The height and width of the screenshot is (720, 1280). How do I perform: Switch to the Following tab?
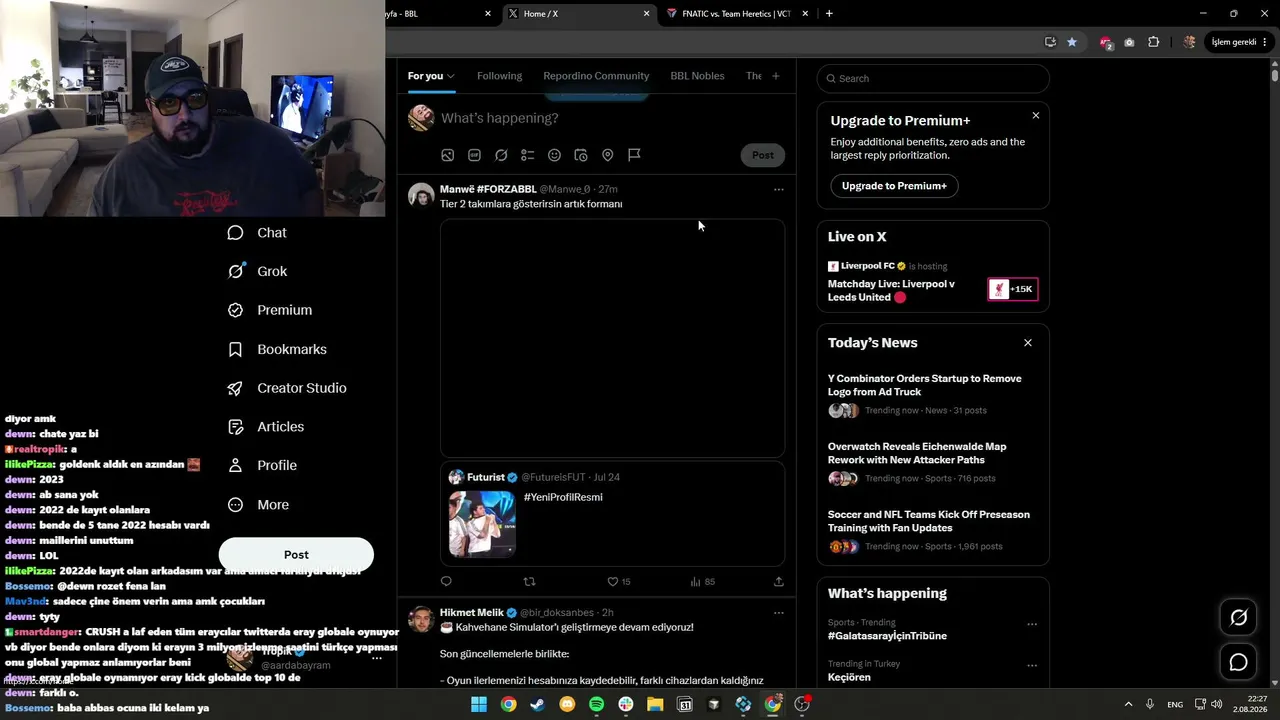coord(499,76)
